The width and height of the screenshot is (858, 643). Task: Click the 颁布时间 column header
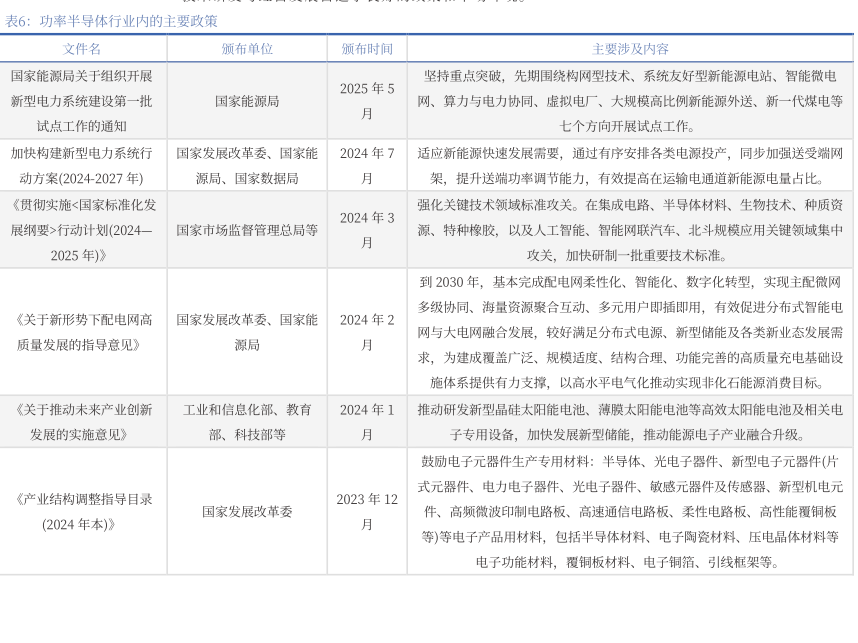click(367, 49)
